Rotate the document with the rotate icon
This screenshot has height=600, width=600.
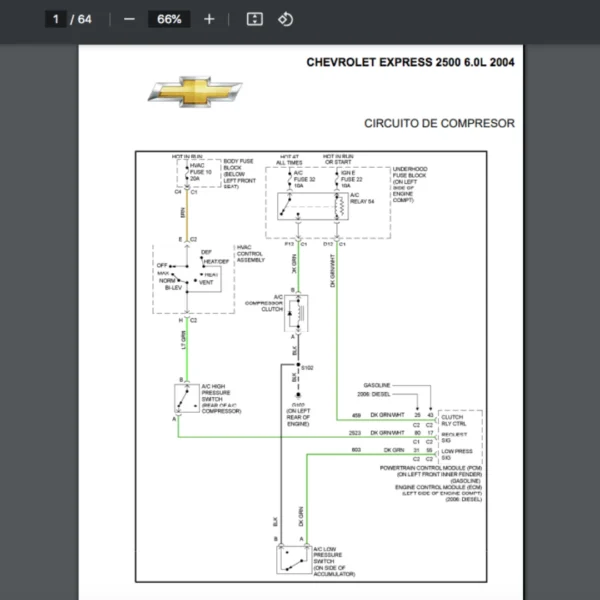285,19
